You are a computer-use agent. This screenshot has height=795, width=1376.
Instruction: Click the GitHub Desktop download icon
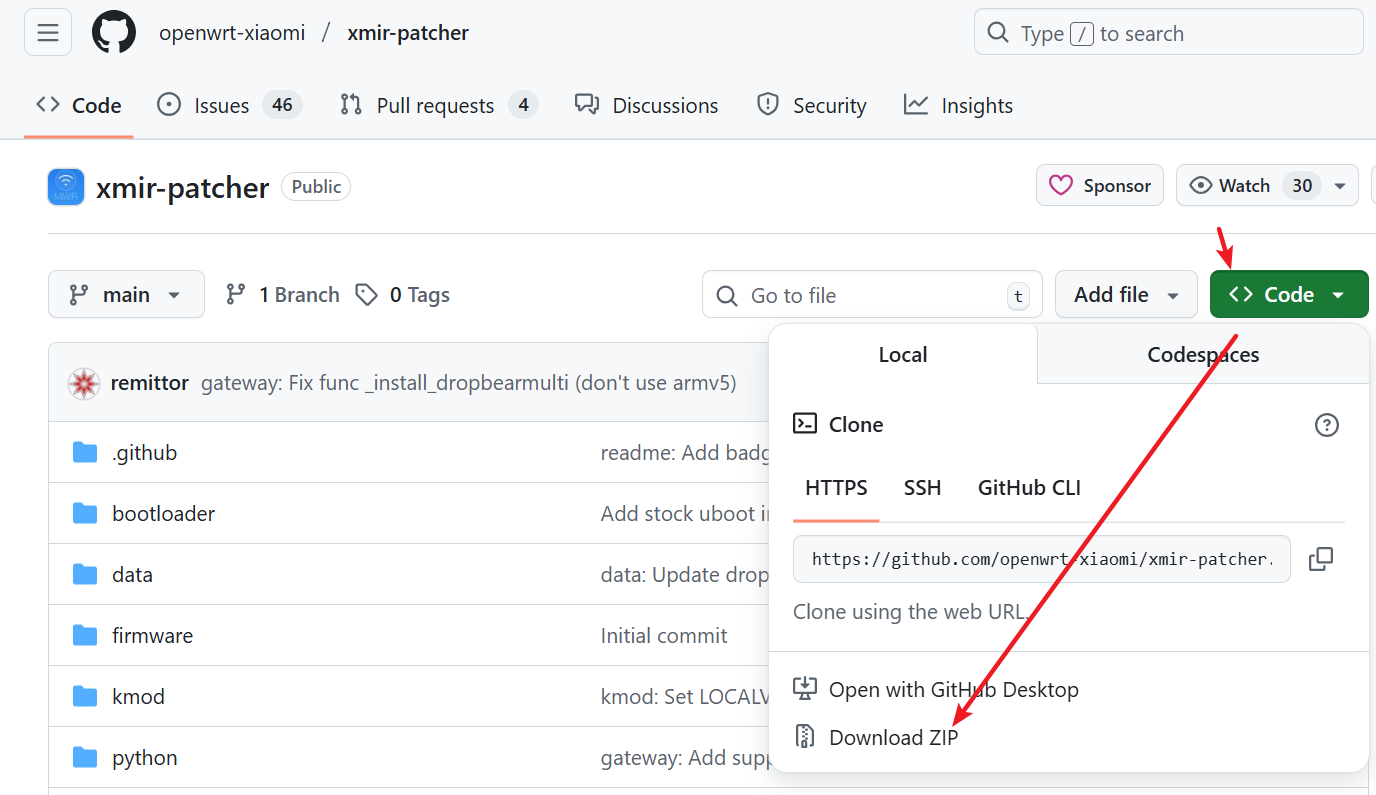(805, 689)
